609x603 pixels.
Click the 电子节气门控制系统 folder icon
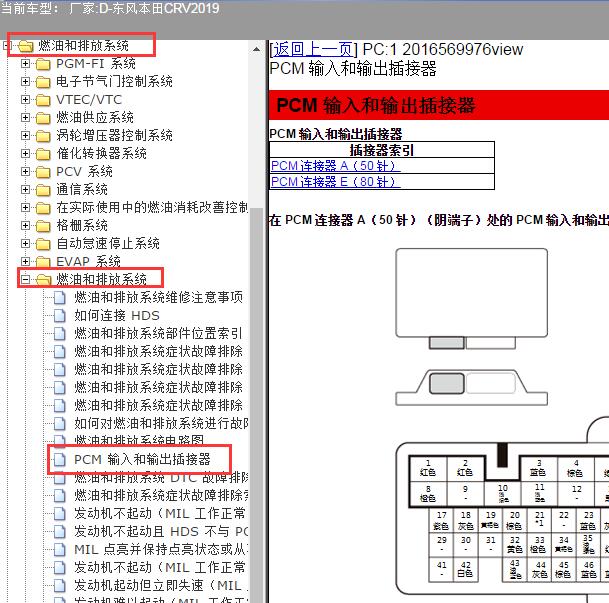click(43, 82)
